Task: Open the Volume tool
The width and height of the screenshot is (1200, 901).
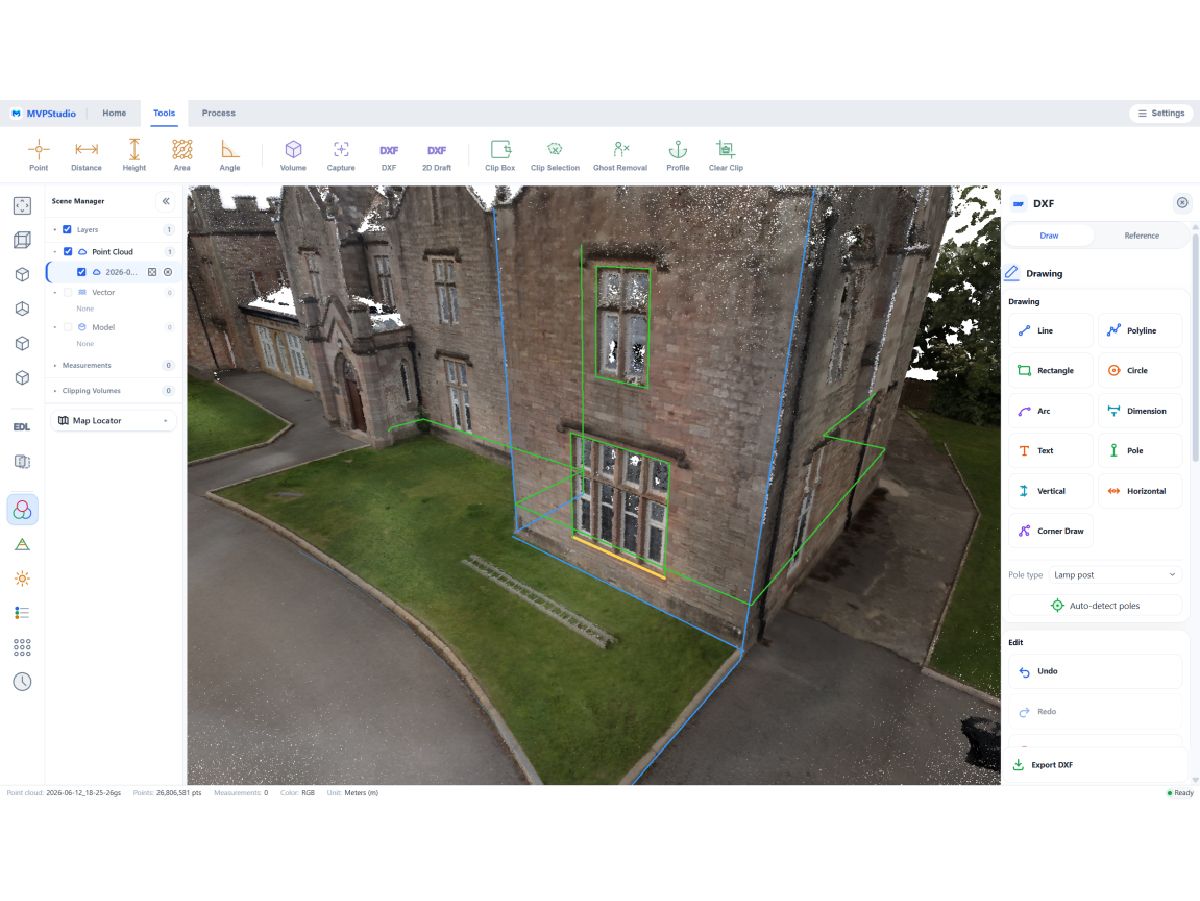Action: [293, 155]
